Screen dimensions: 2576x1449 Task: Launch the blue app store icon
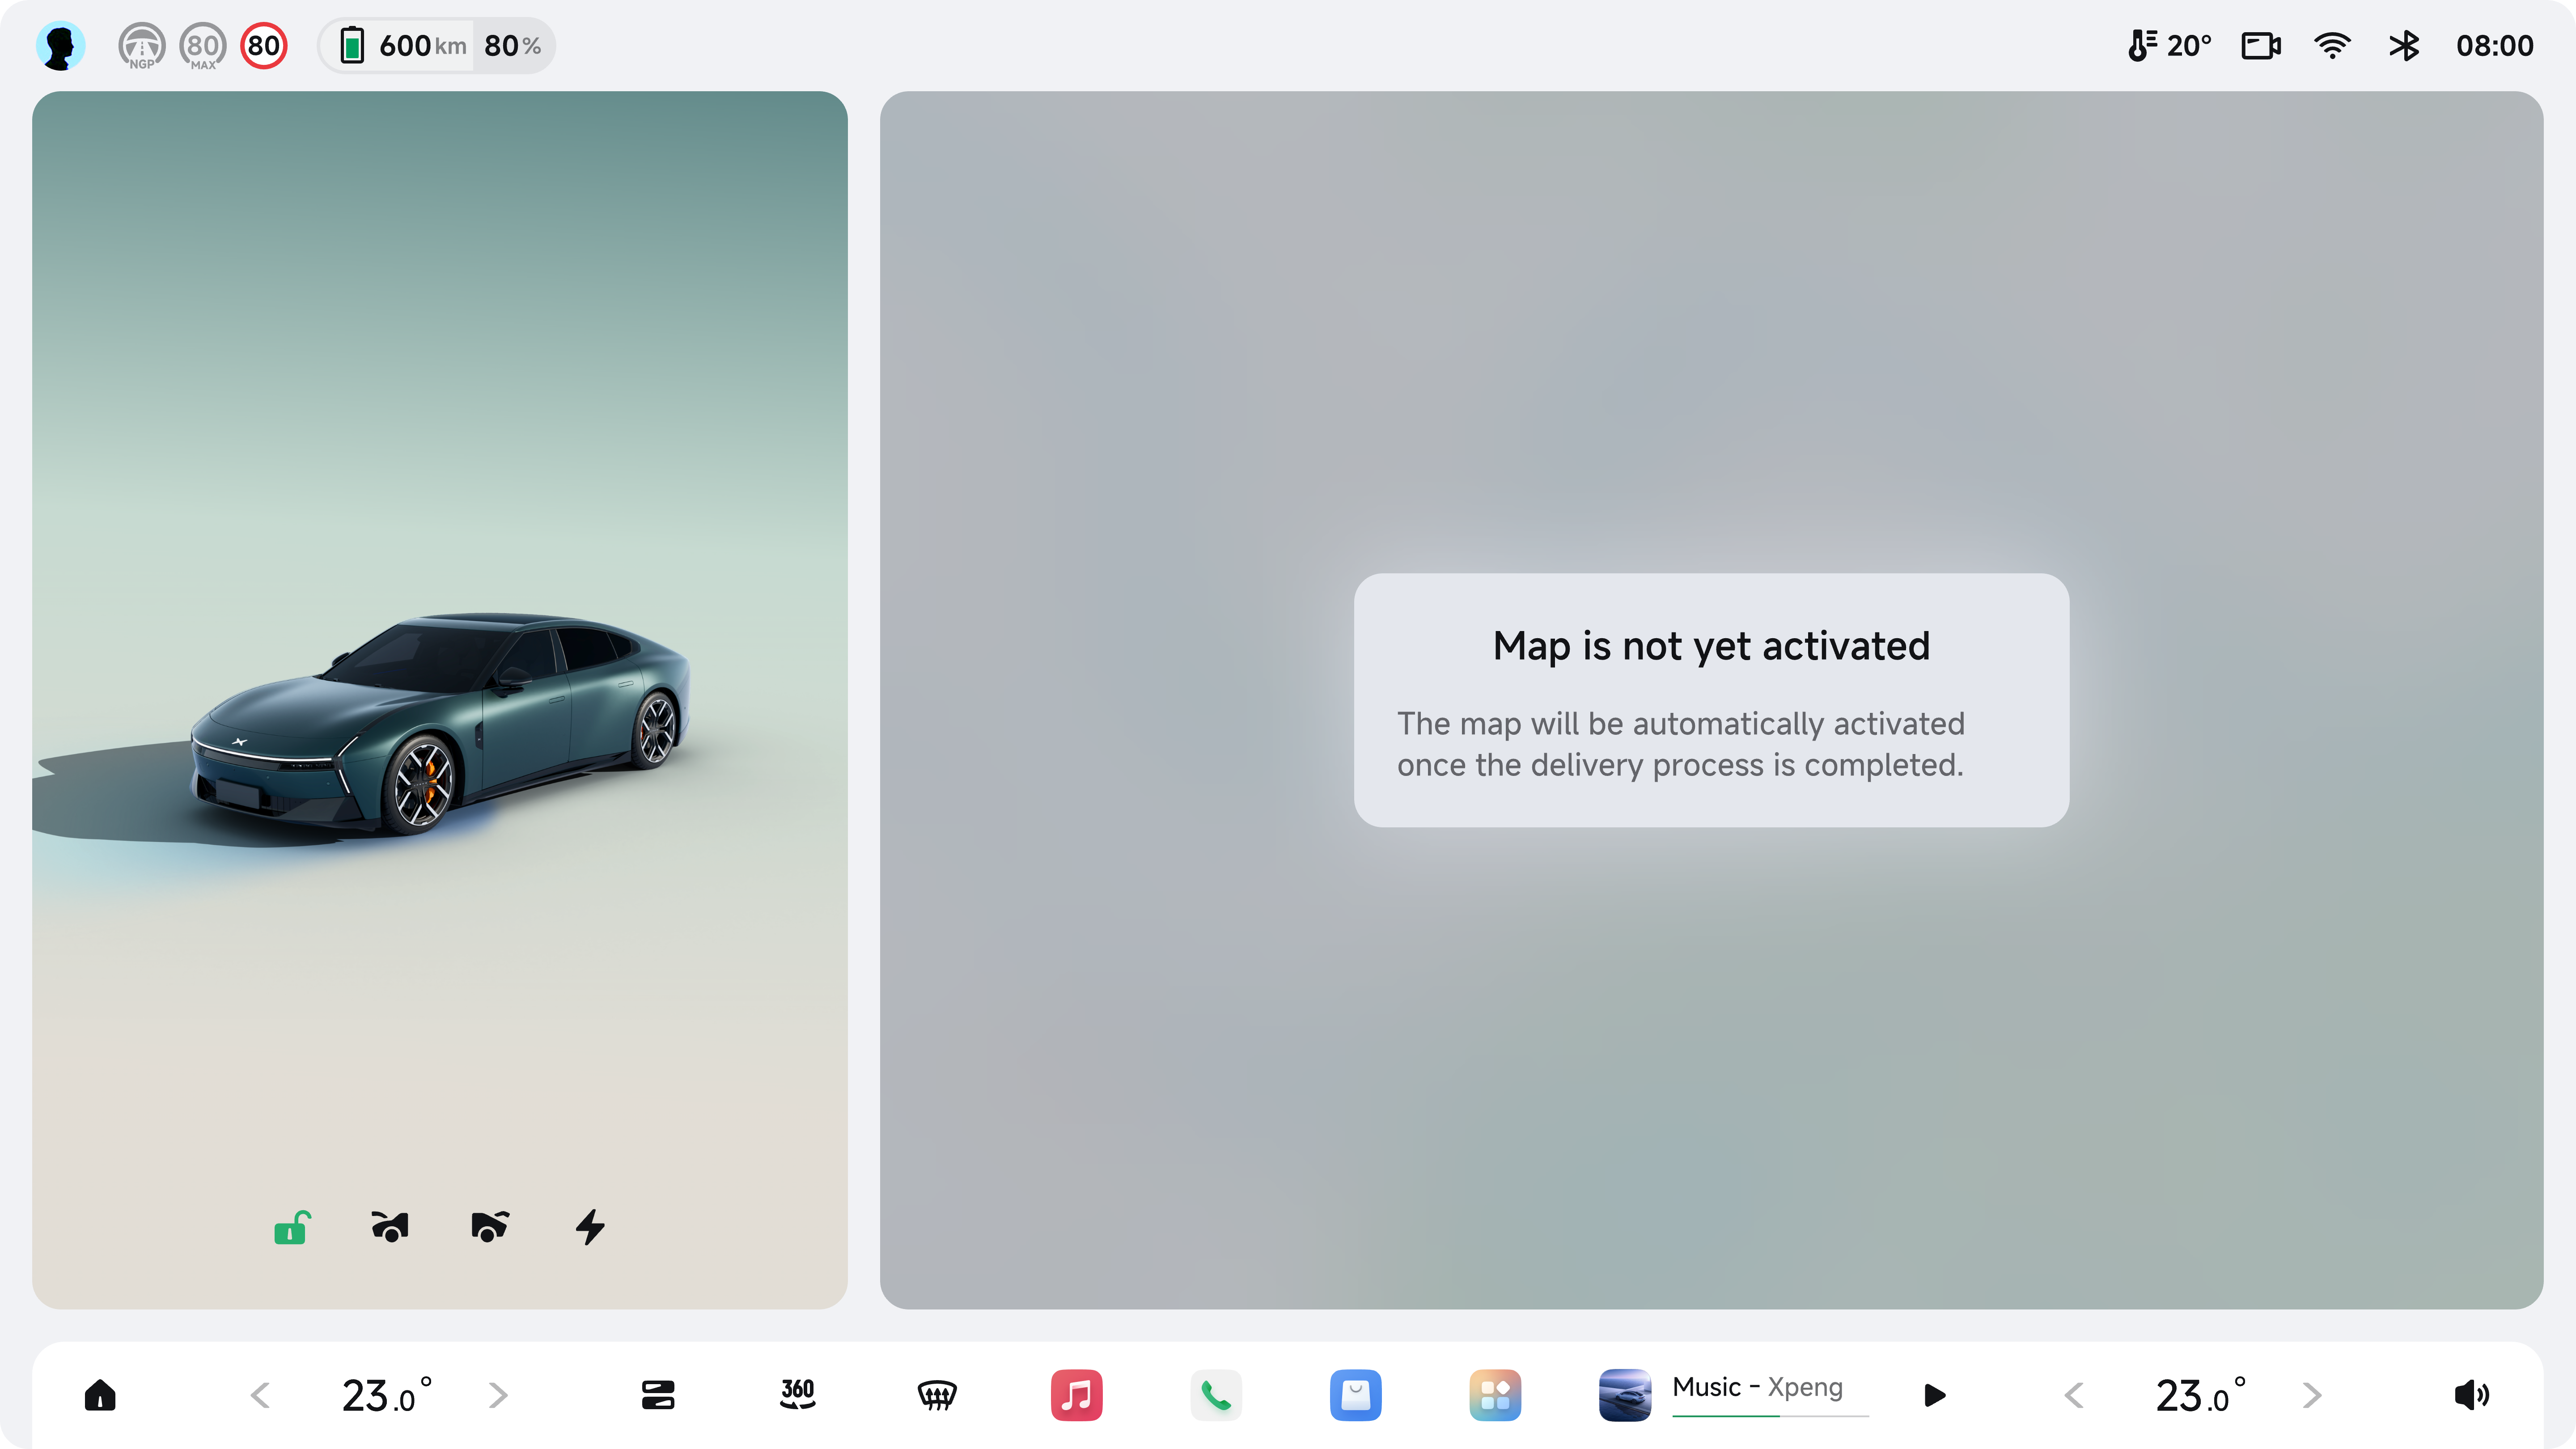coord(1355,1395)
